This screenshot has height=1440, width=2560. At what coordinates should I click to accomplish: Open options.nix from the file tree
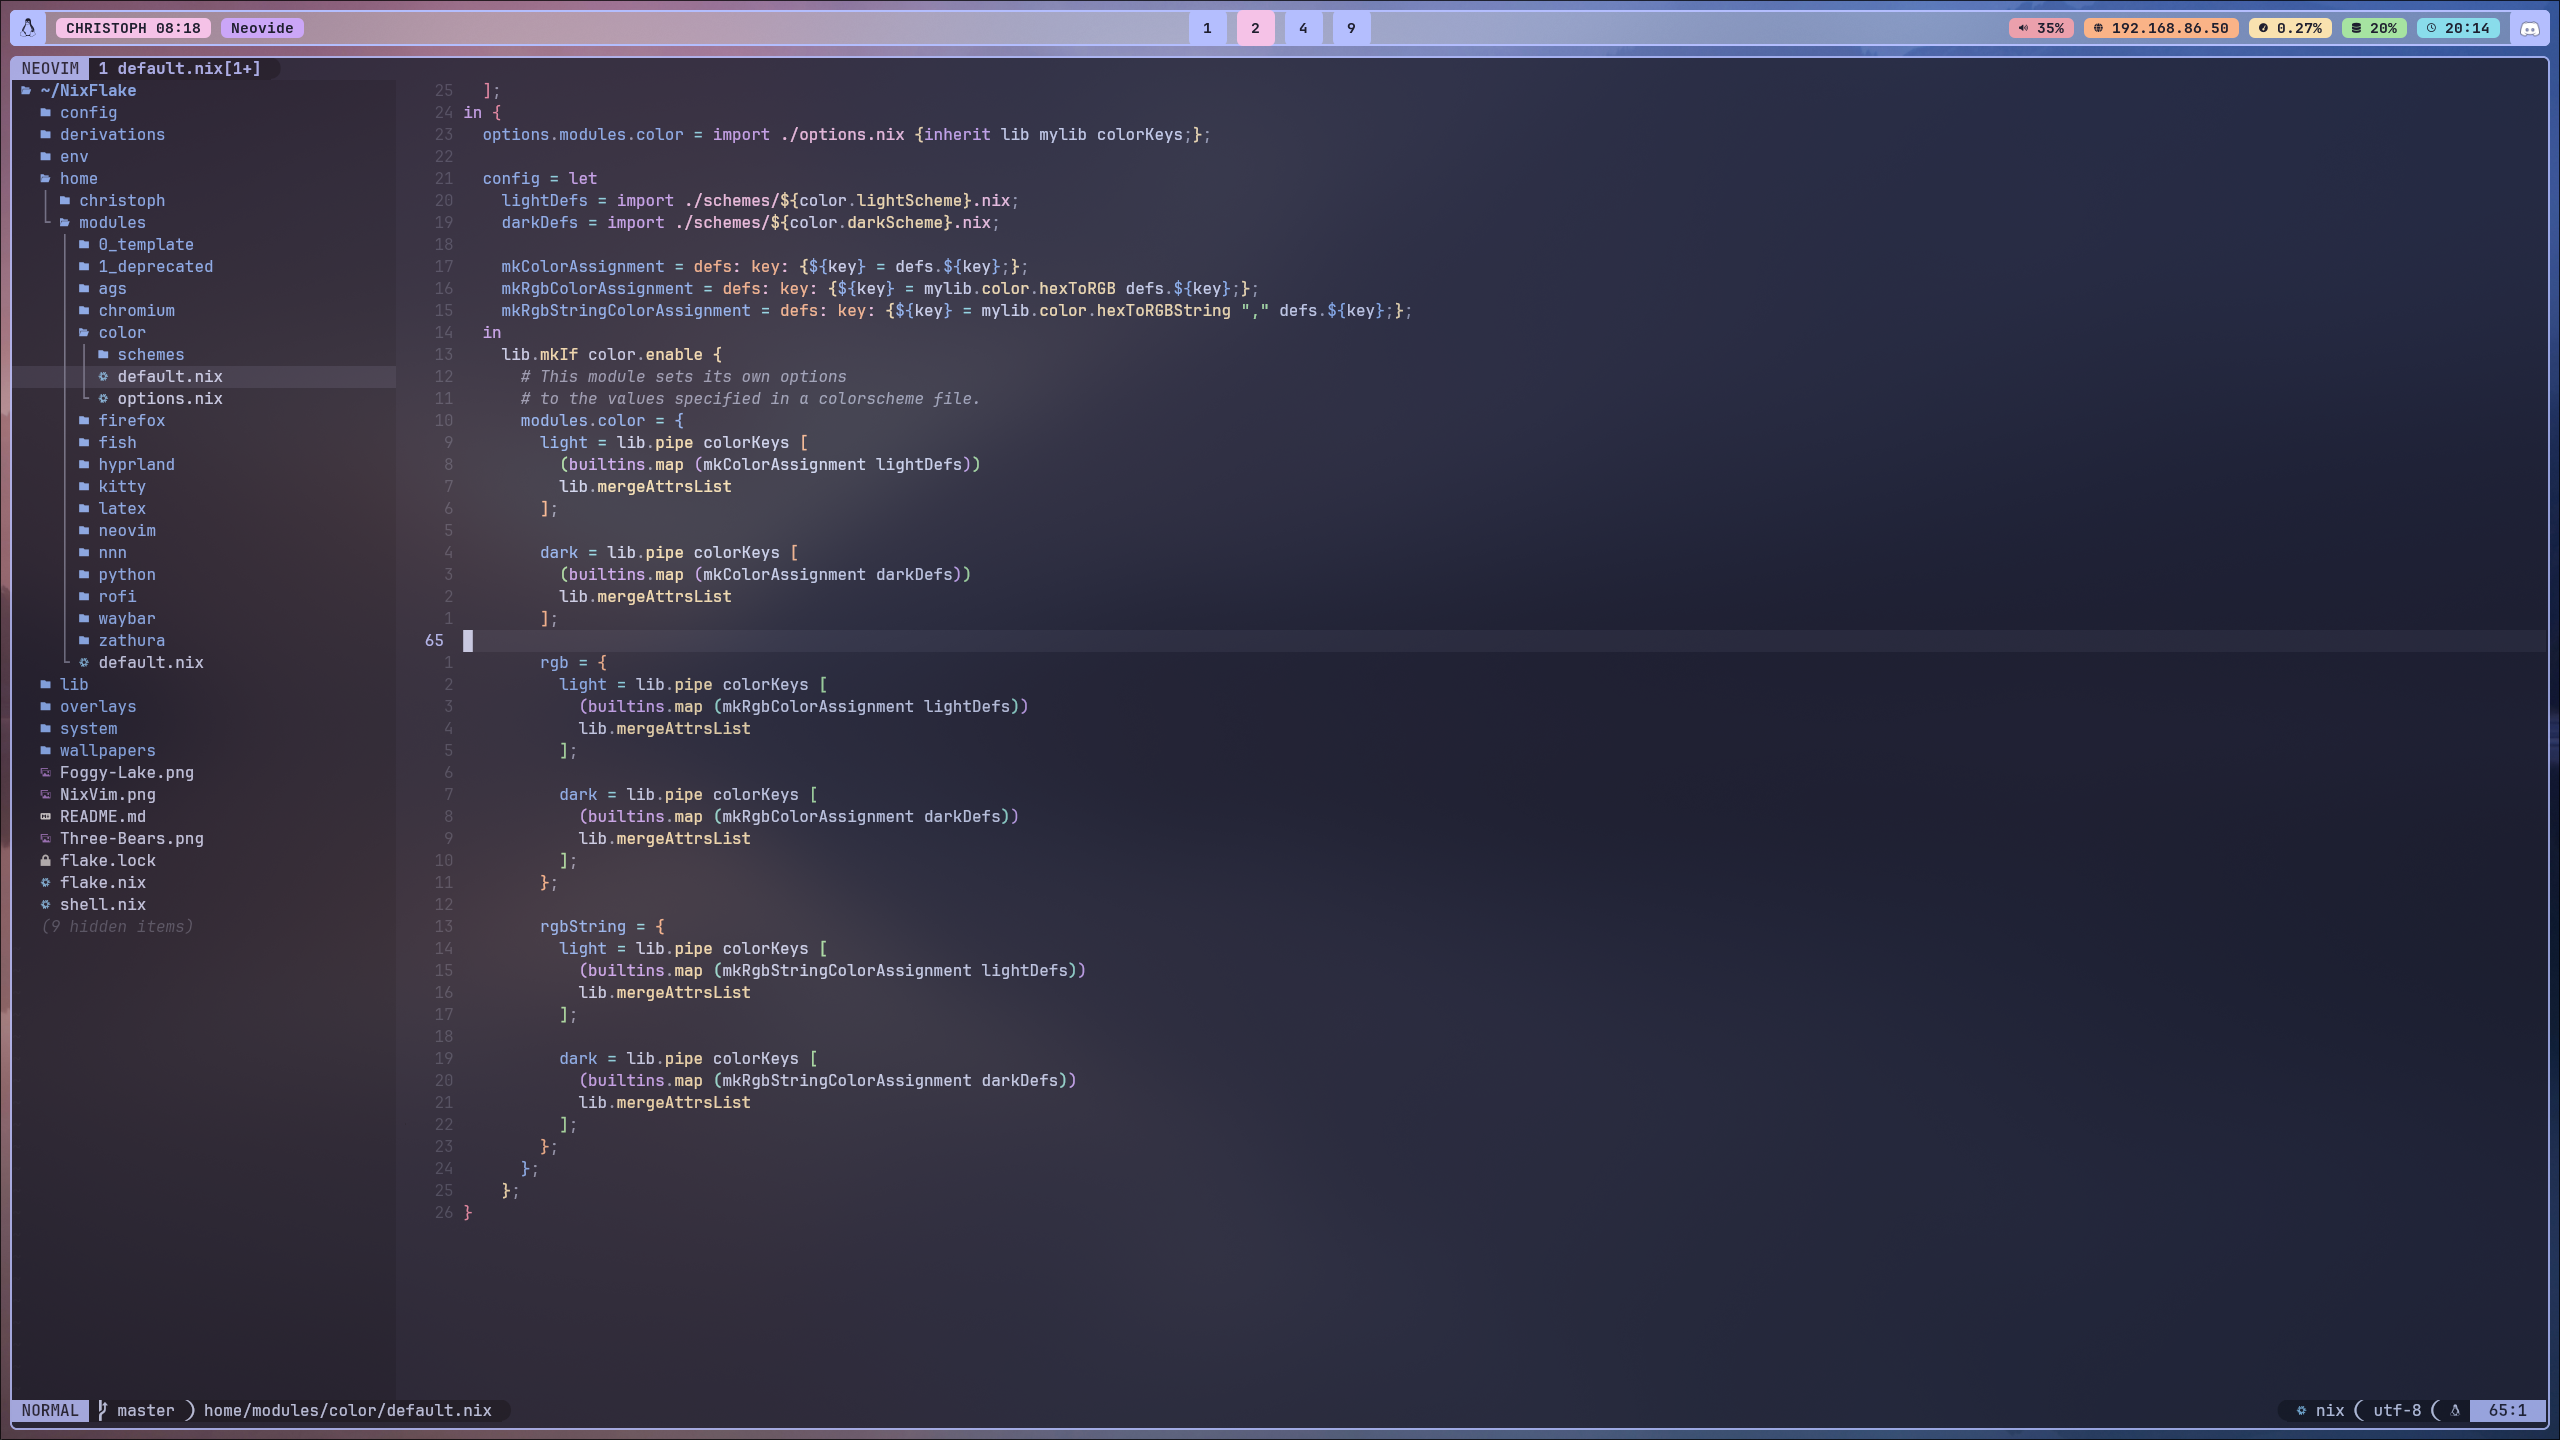coord(169,398)
